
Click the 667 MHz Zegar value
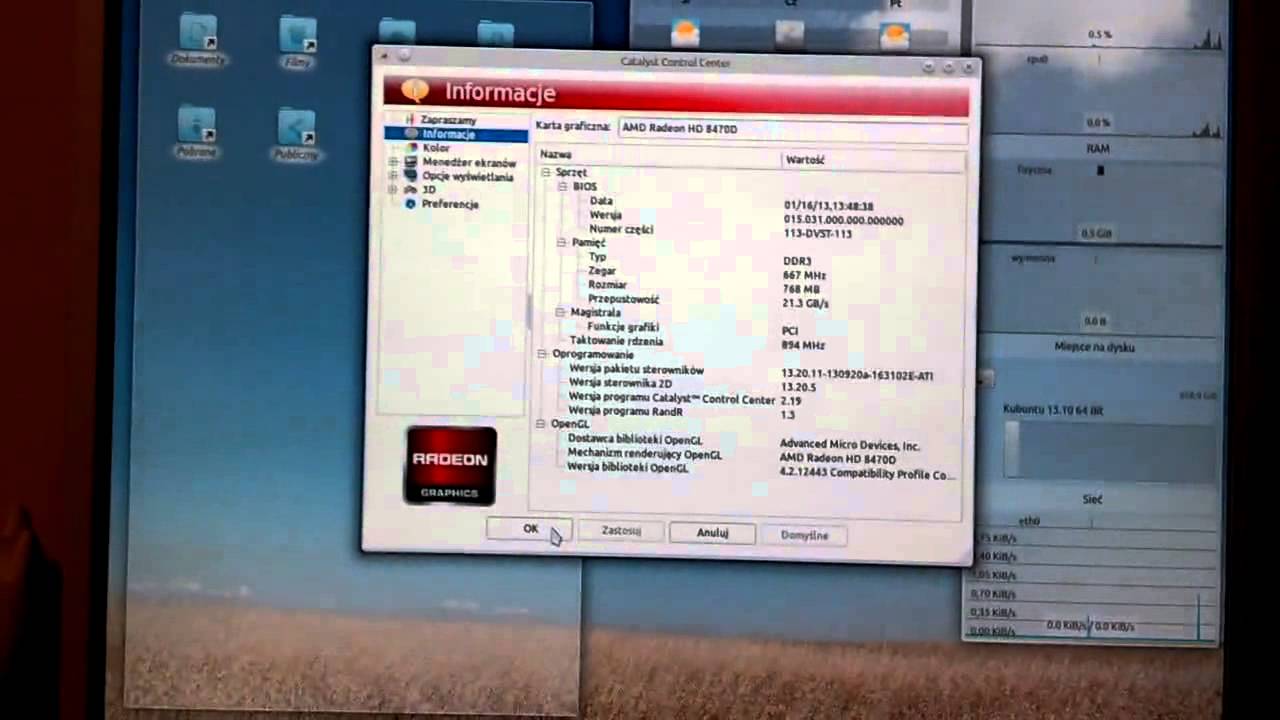pos(805,274)
